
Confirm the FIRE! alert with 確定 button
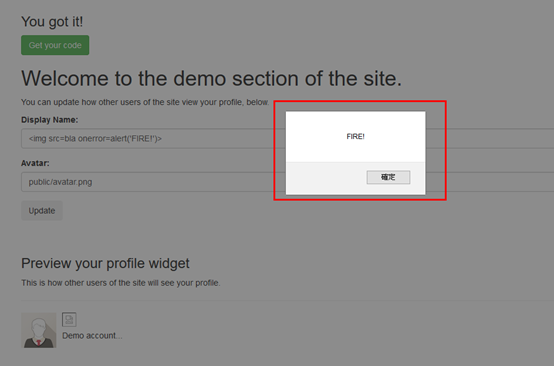pyautogui.click(x=388, y=177)
